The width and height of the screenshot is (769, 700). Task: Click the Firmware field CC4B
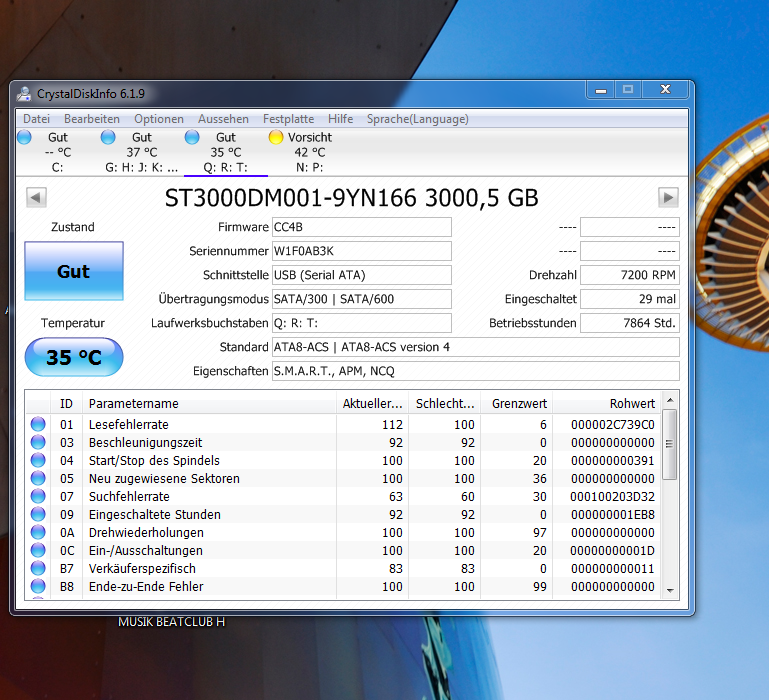(x=361, y=227)
